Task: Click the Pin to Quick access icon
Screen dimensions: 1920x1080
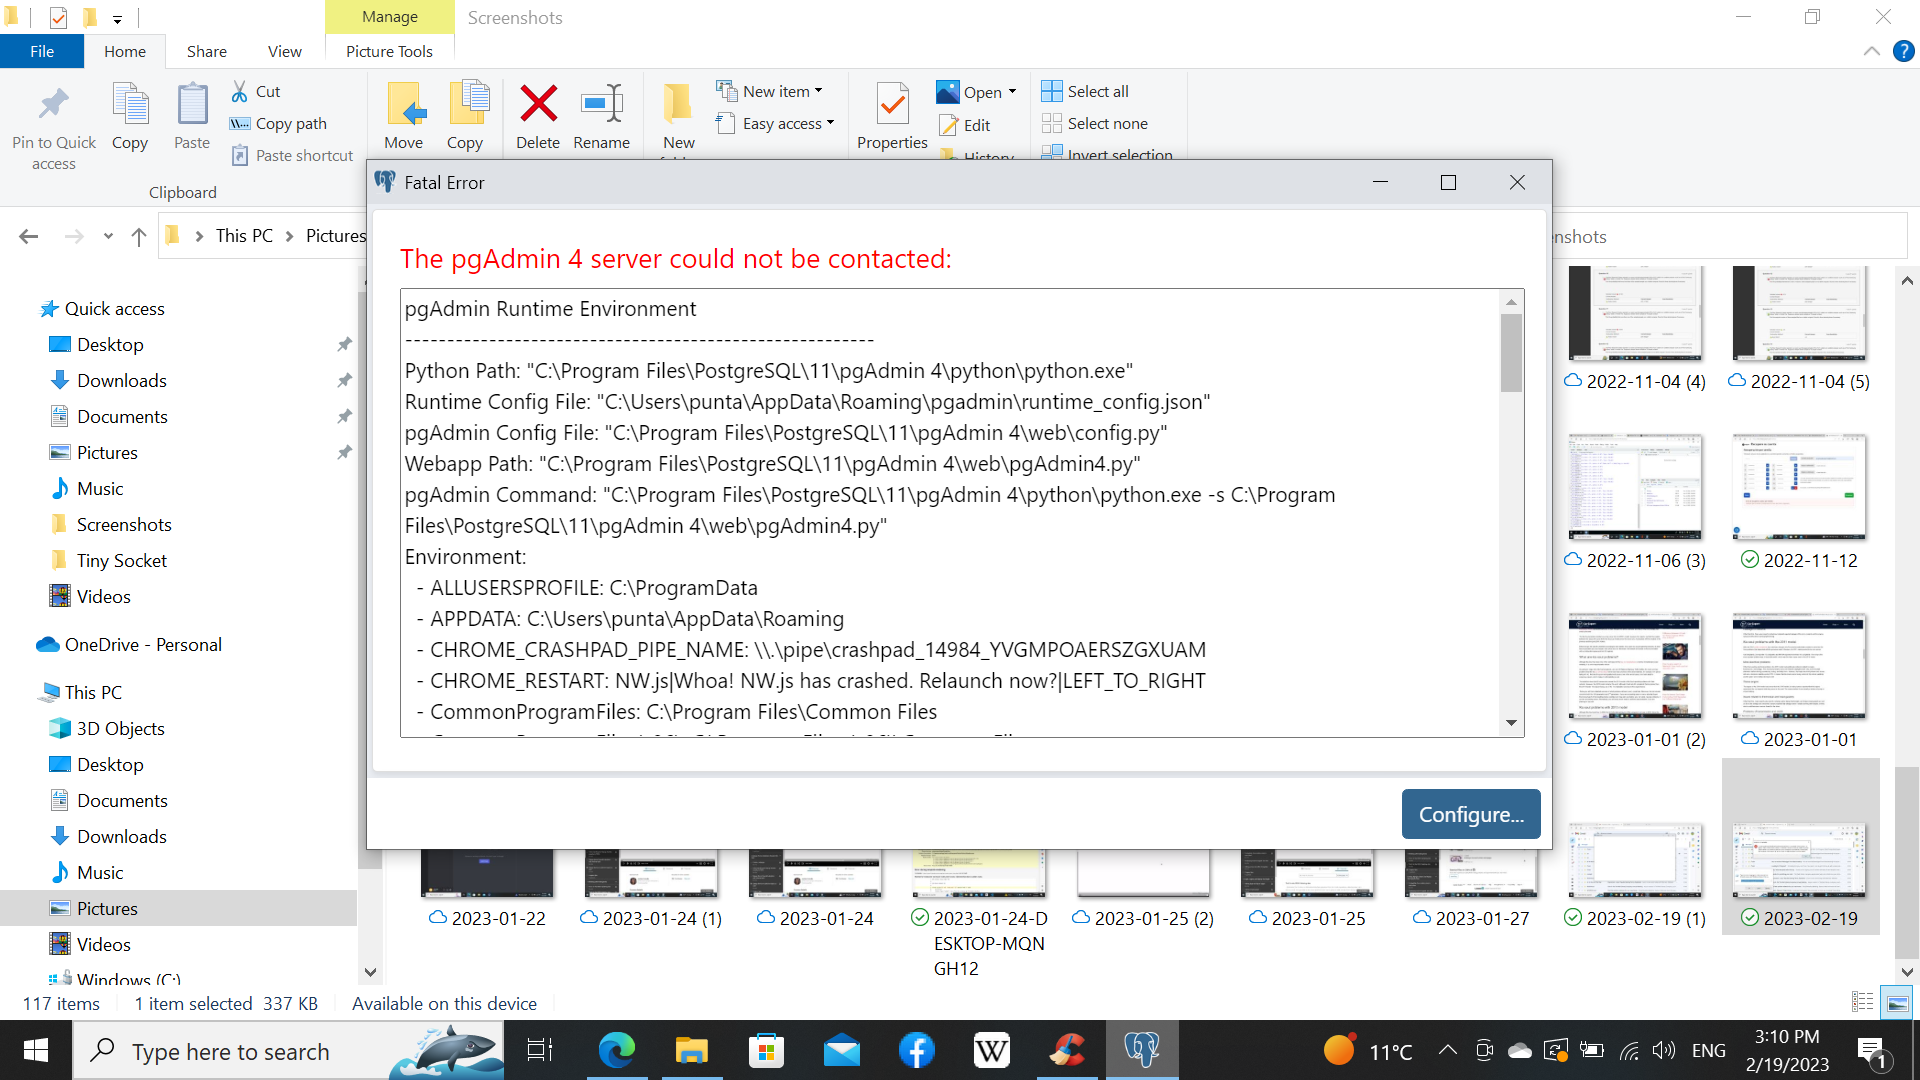Action: [x=54, y=104]
